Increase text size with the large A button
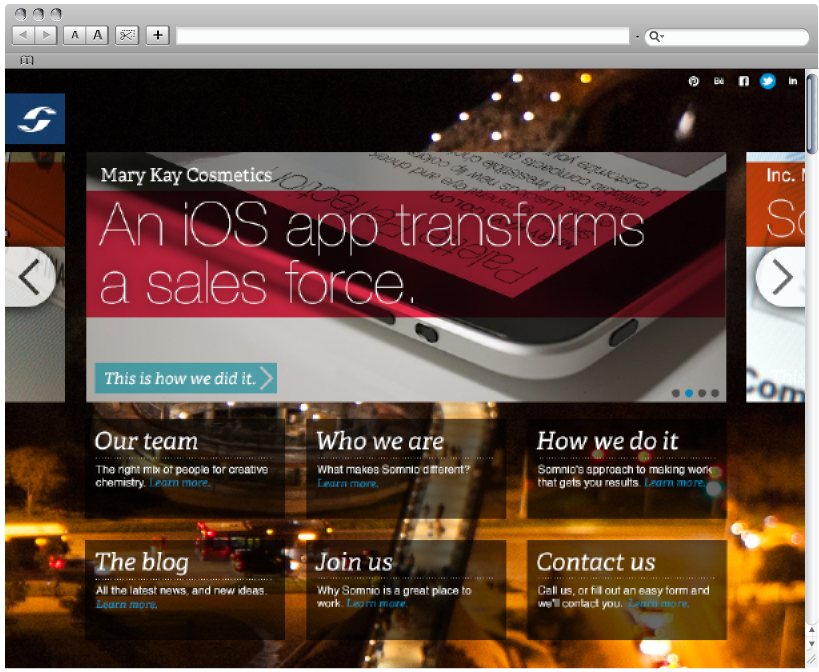The width and height of the screenshot is (819, 672). 98,36
